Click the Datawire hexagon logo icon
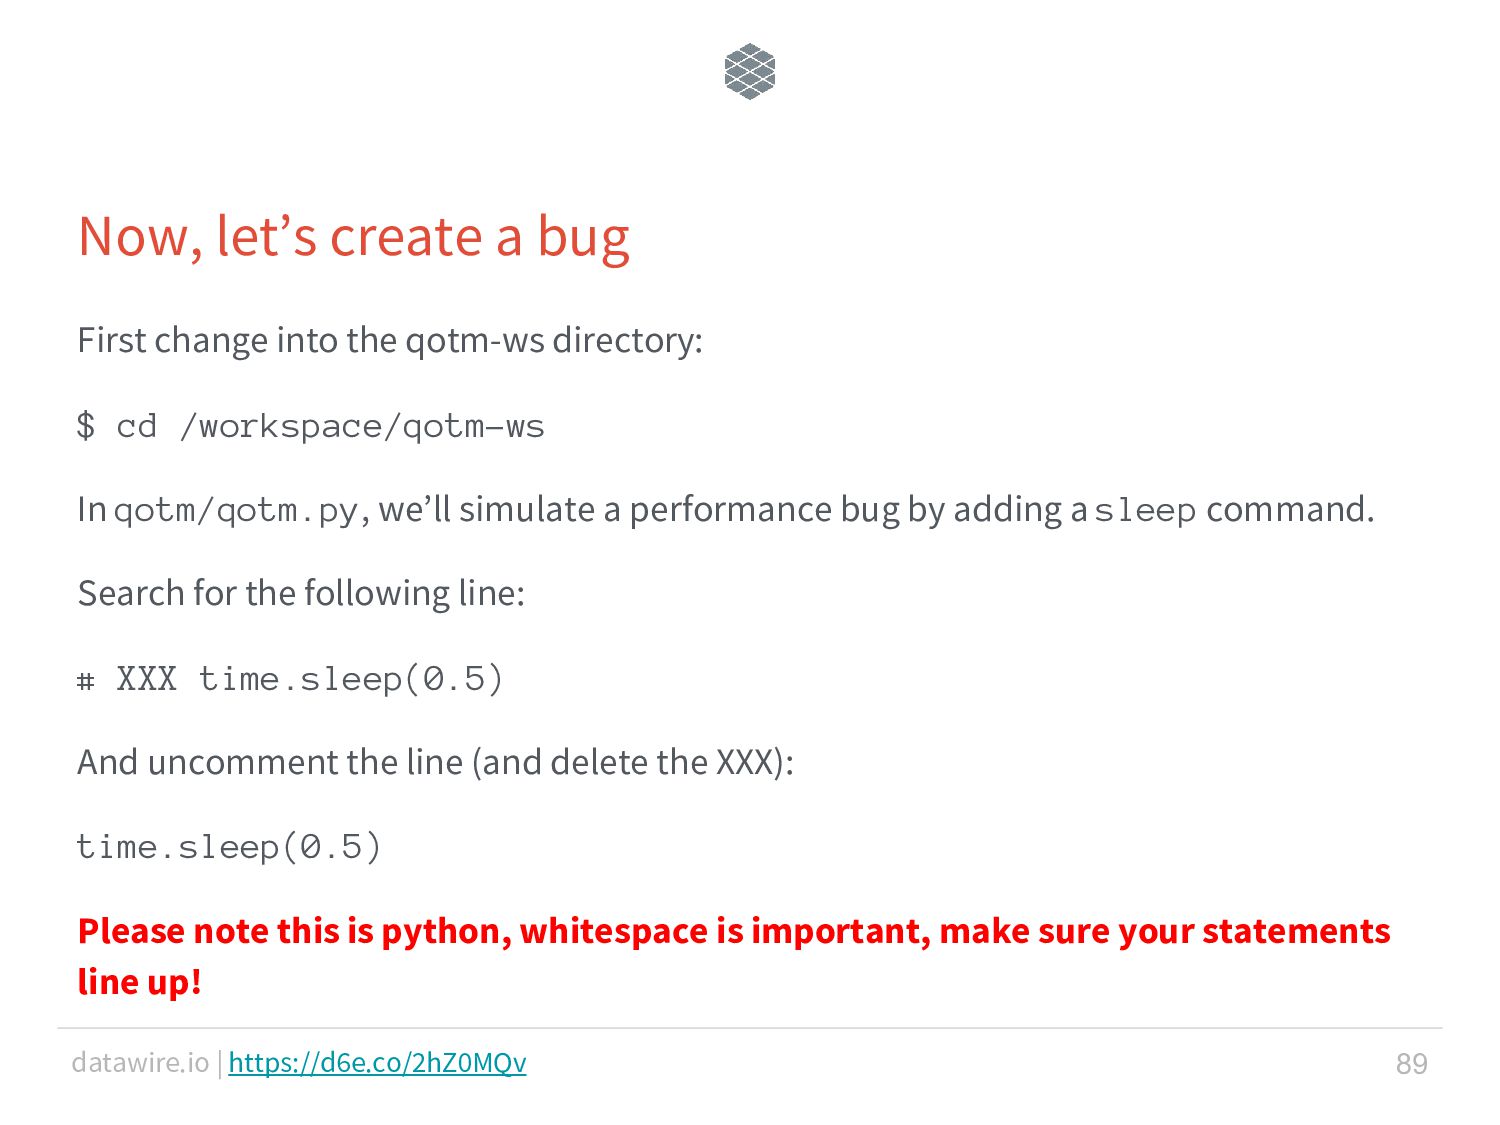The height and width of the screenshot is (1125, 1500). pyautogui.click(x=750, y=72)
